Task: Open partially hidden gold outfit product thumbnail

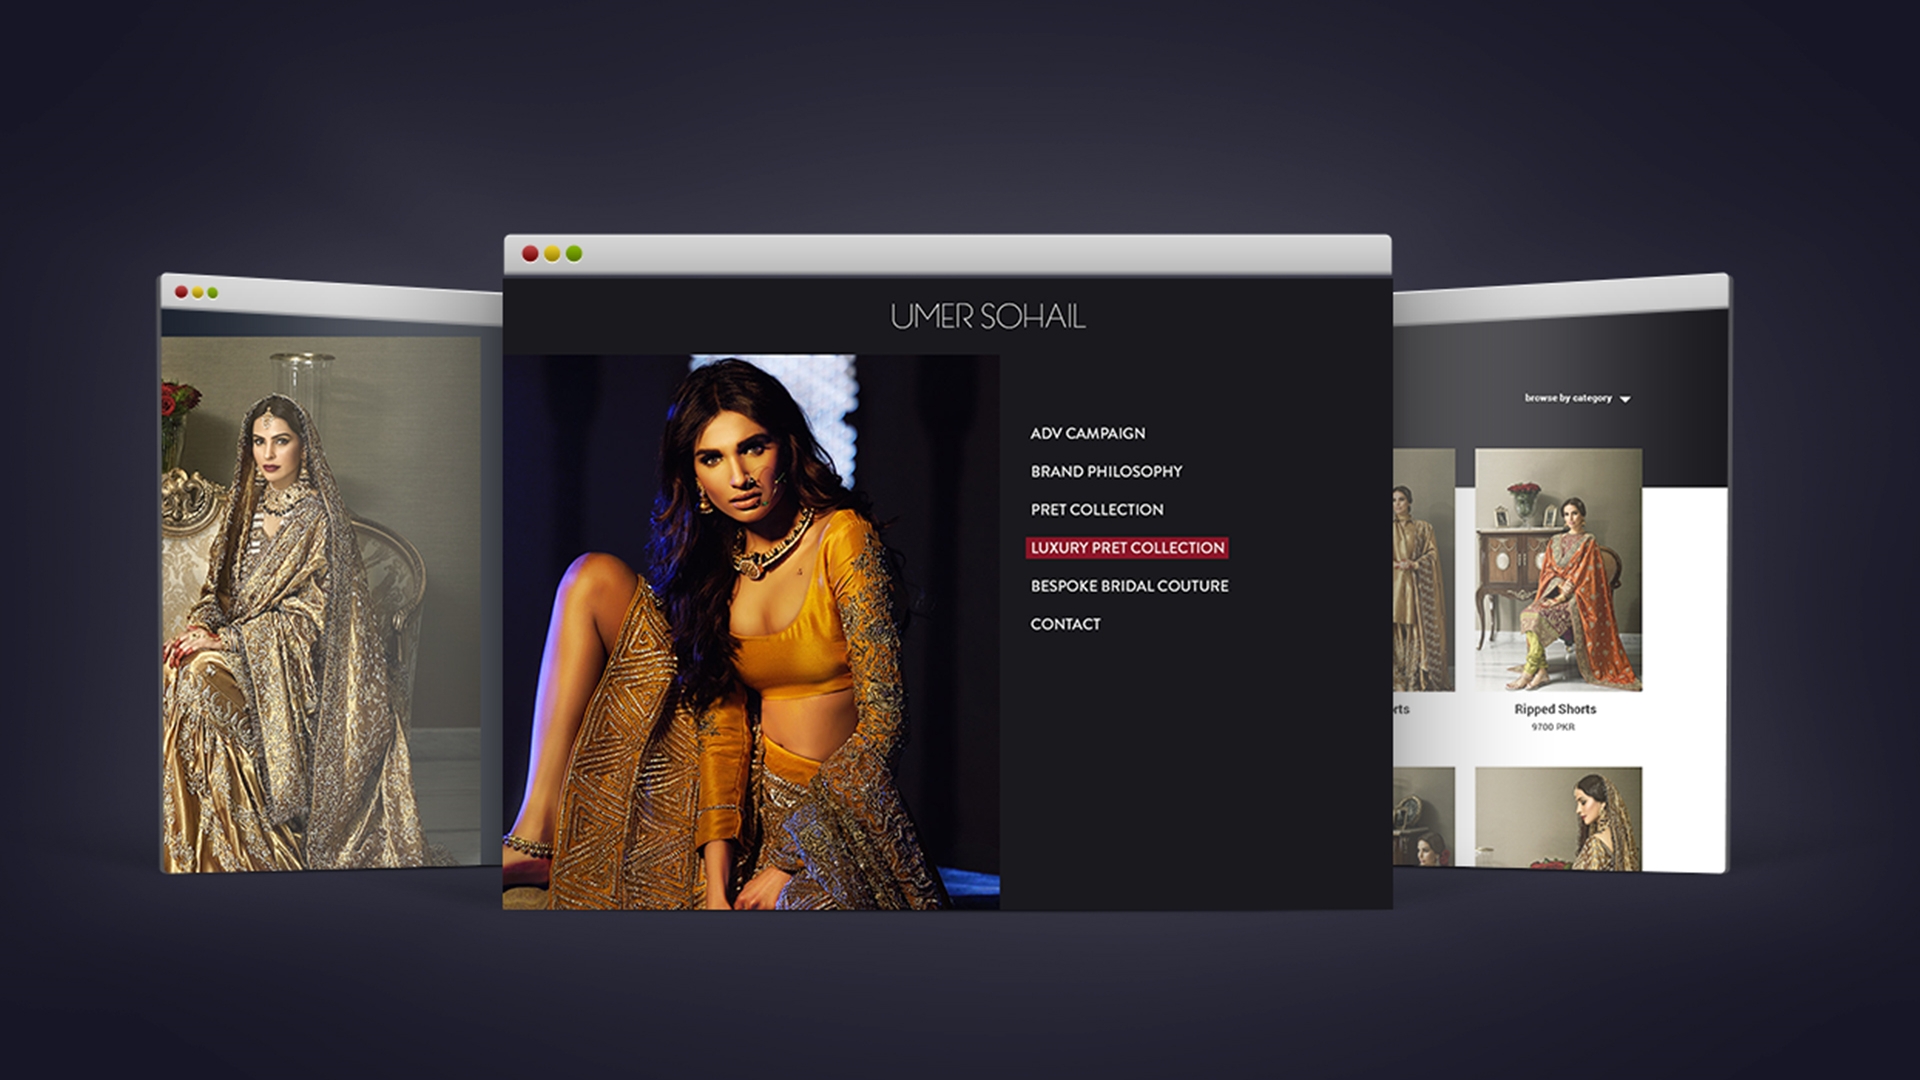Action: 1423,570
